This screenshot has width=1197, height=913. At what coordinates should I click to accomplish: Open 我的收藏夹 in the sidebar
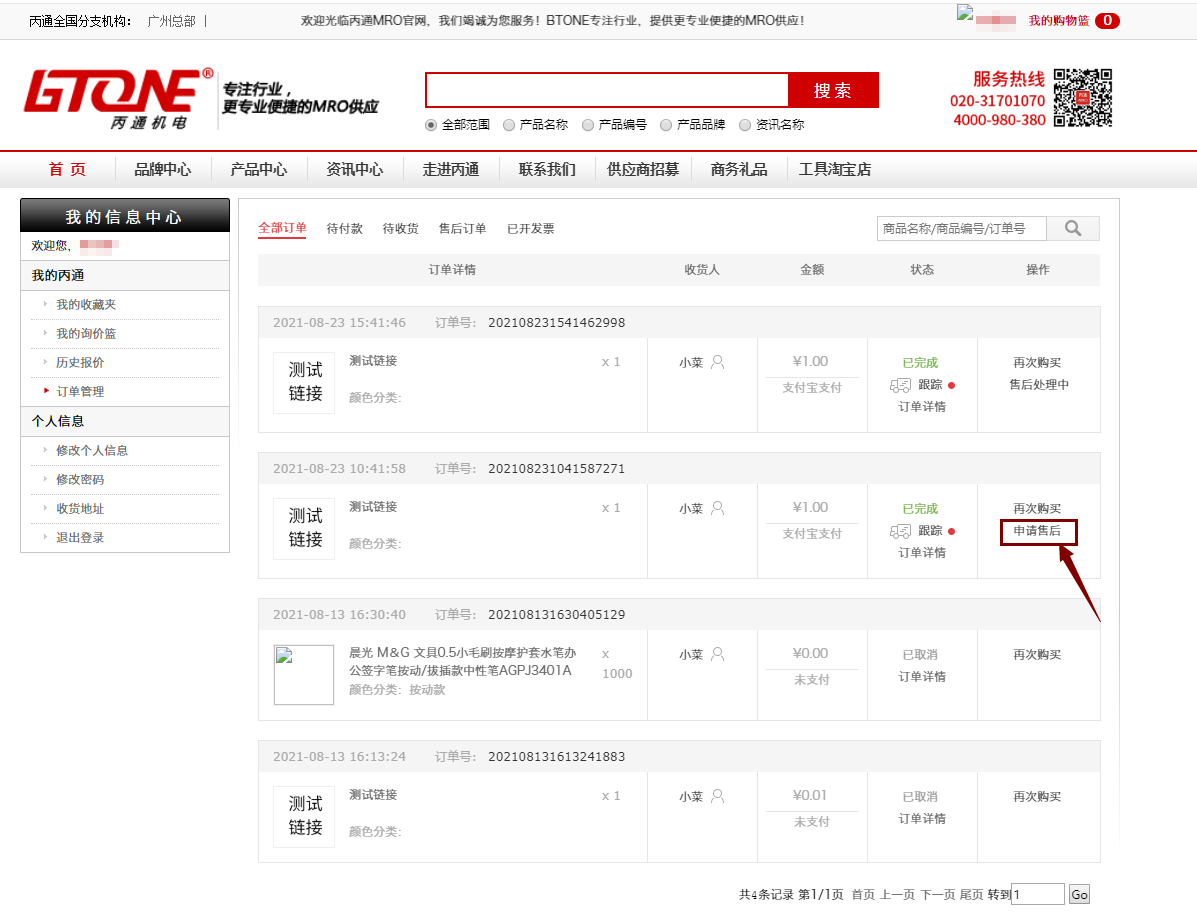point(86,305)
